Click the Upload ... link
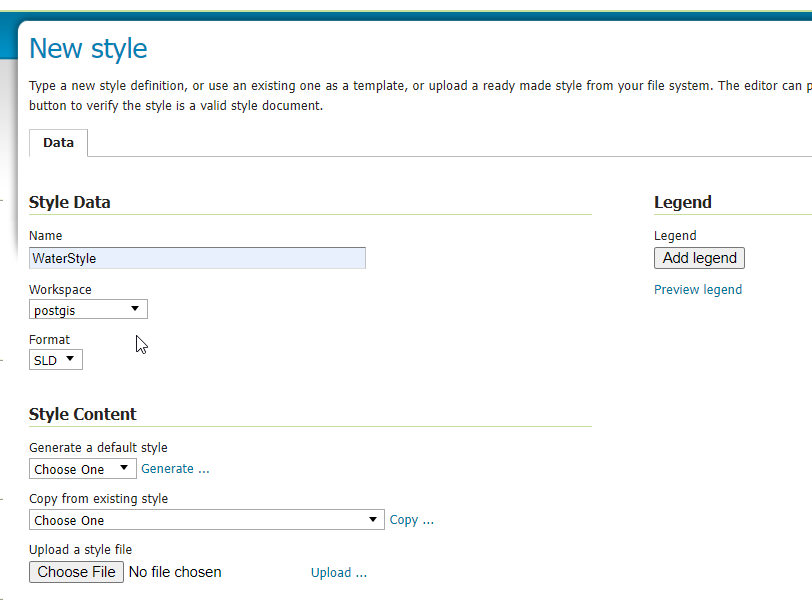Viewport: 812px width, 615px height. click(338, 573)
